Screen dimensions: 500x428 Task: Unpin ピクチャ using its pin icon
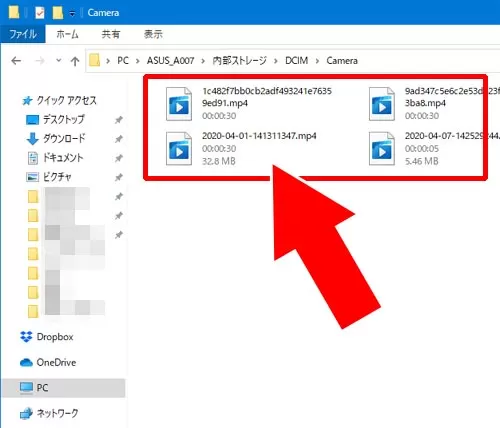[119, 177]
